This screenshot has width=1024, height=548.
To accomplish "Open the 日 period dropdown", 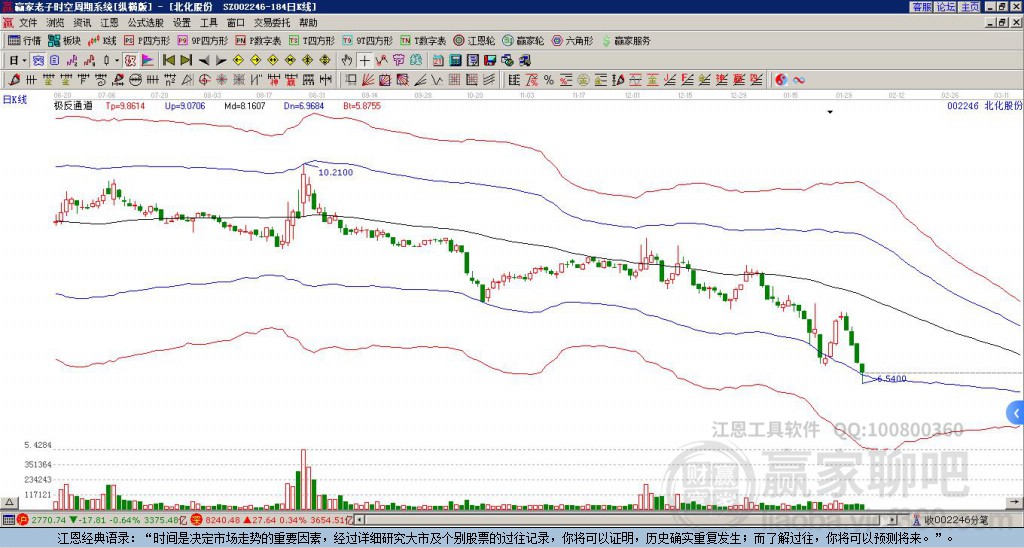I will (x=18, y=61).
